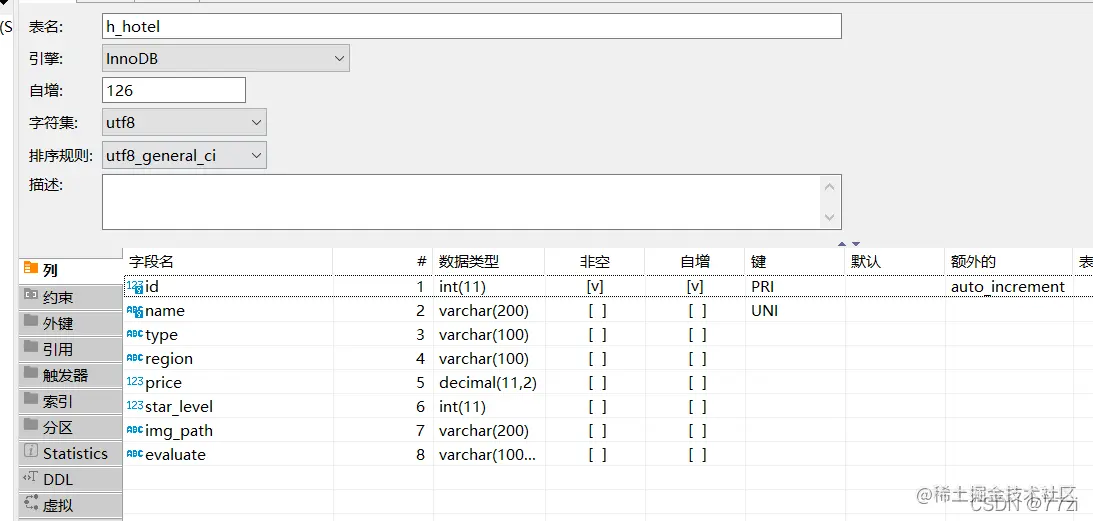Click the star_level column 123 icon
Image resolution: width=1093 pixels, height=521 pixels.
tap(135, 406)
